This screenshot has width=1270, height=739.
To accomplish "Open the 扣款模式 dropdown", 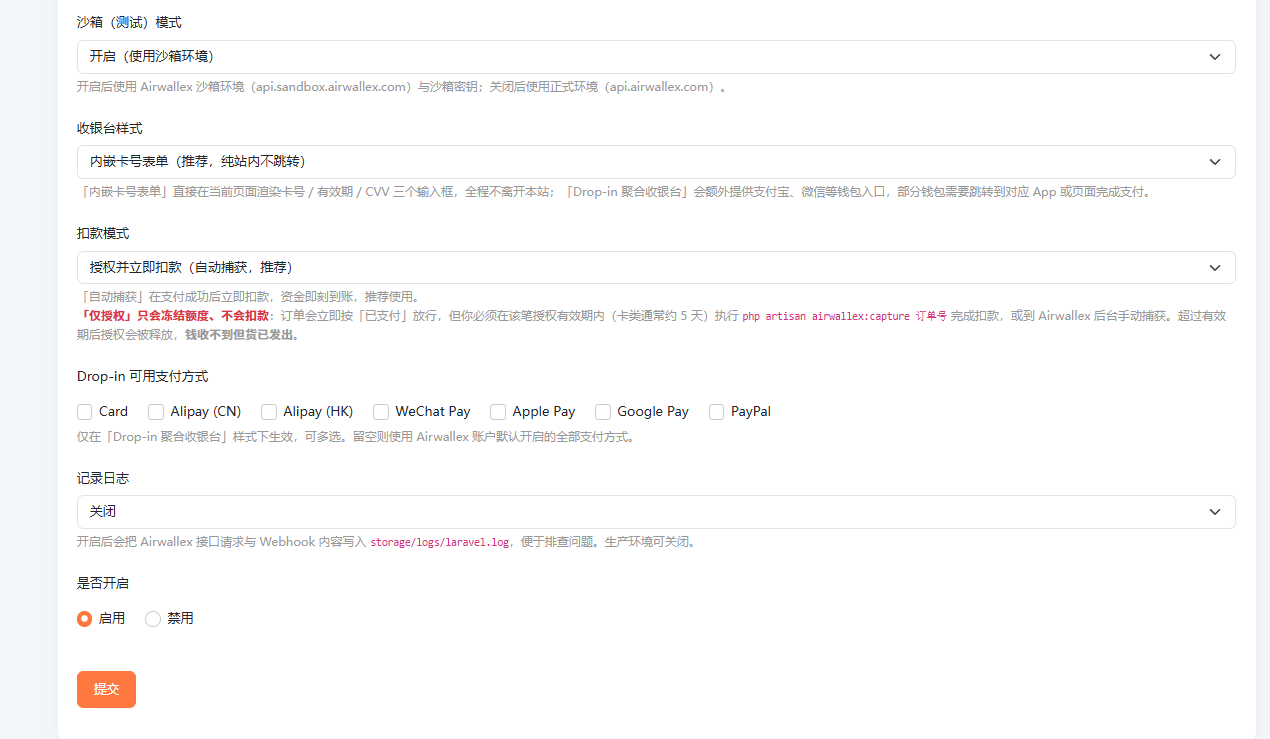I will [656, 268].
